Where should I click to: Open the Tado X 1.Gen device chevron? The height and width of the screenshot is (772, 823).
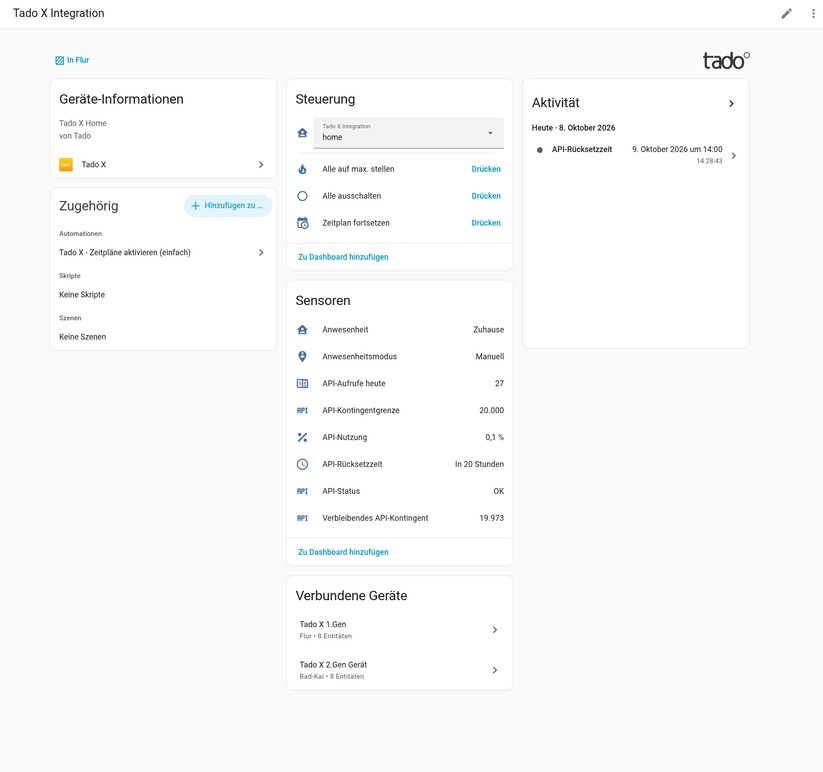pos(494,630)
